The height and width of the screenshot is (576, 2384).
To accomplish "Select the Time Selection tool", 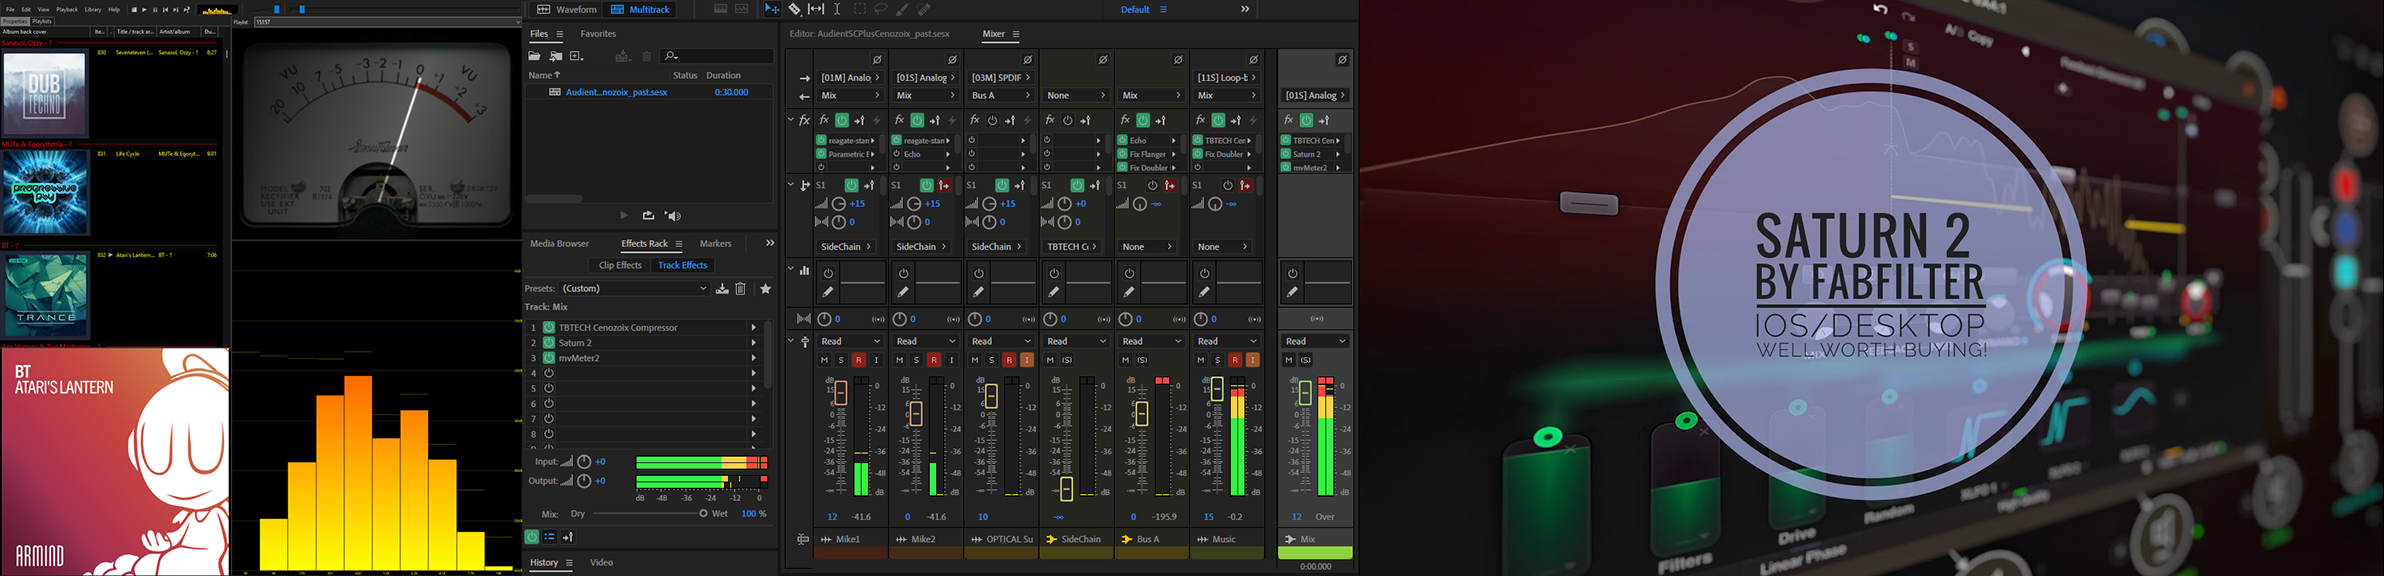I will click(x=837, y=9).
